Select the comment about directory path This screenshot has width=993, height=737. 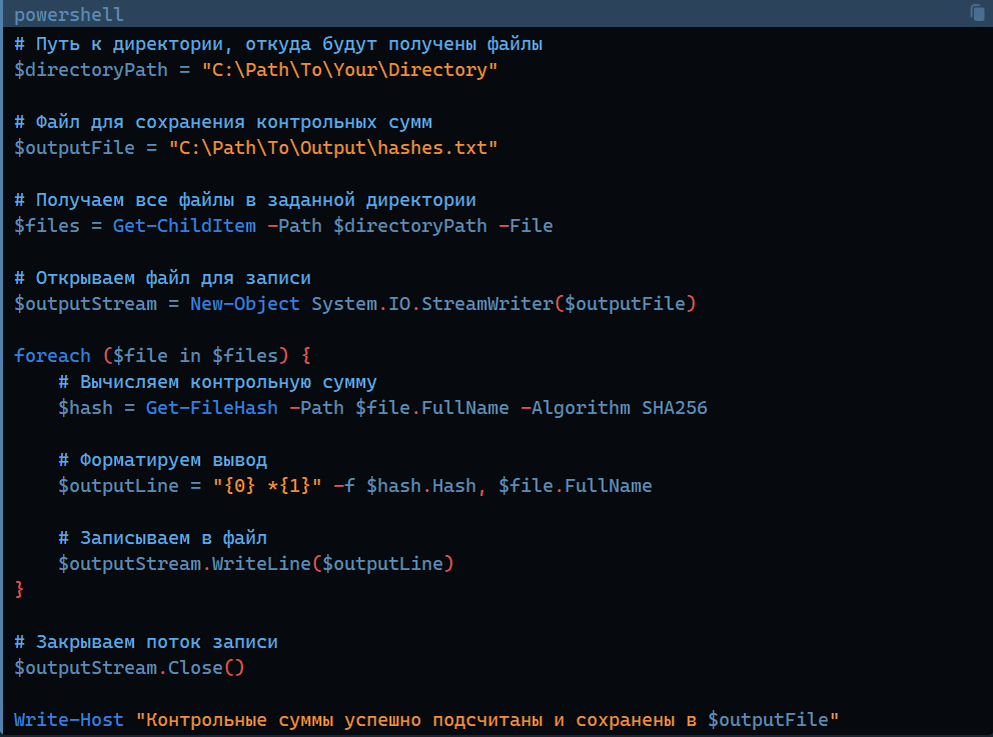(278, 44)
